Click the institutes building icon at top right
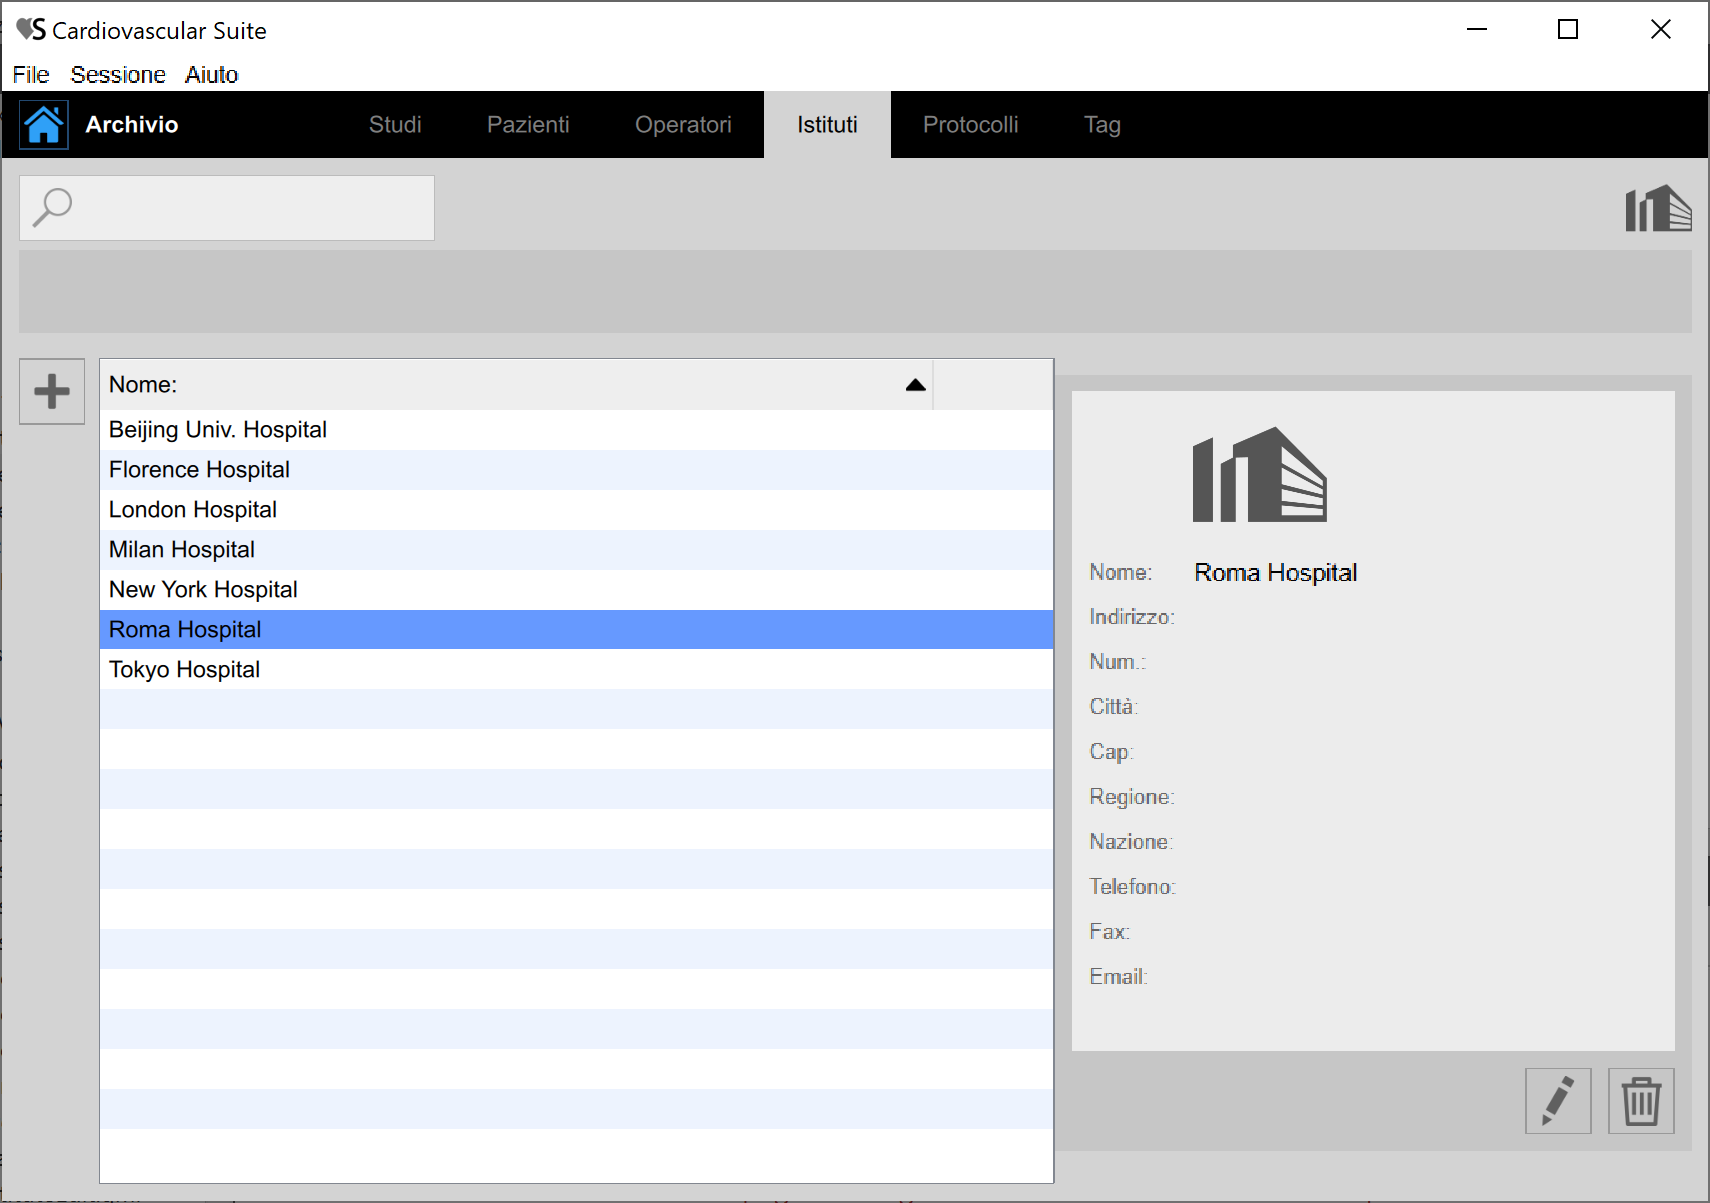This screenshot has height=1203, width=1710. (x=1657, y=208)
